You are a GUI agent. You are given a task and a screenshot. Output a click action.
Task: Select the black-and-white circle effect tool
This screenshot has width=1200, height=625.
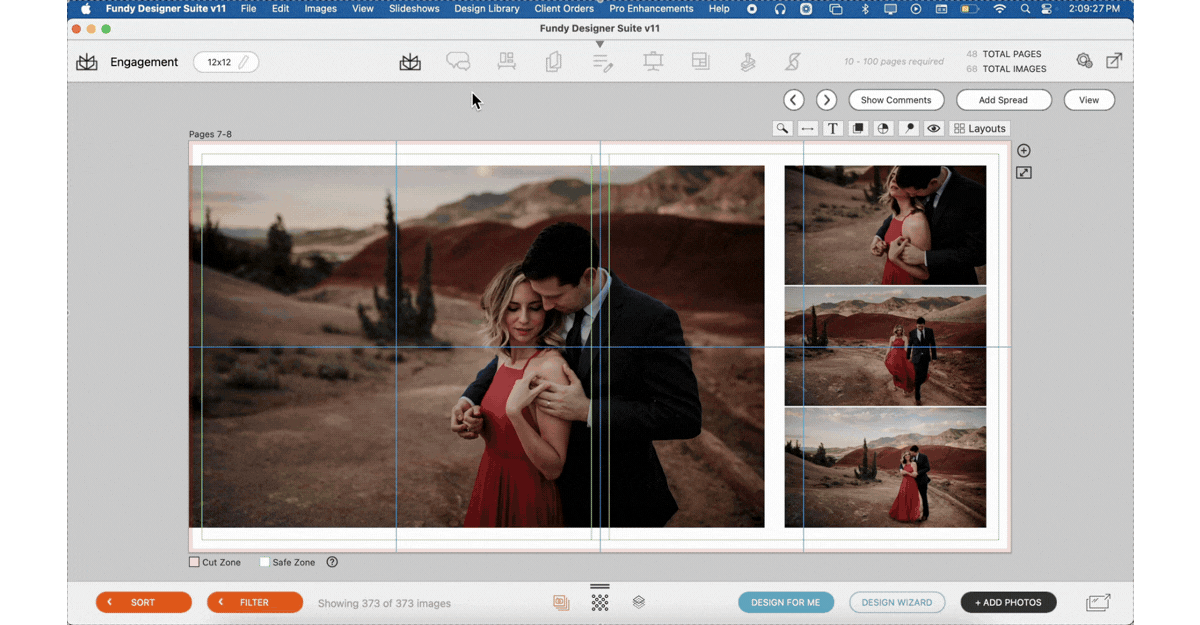tap(883, 129)
